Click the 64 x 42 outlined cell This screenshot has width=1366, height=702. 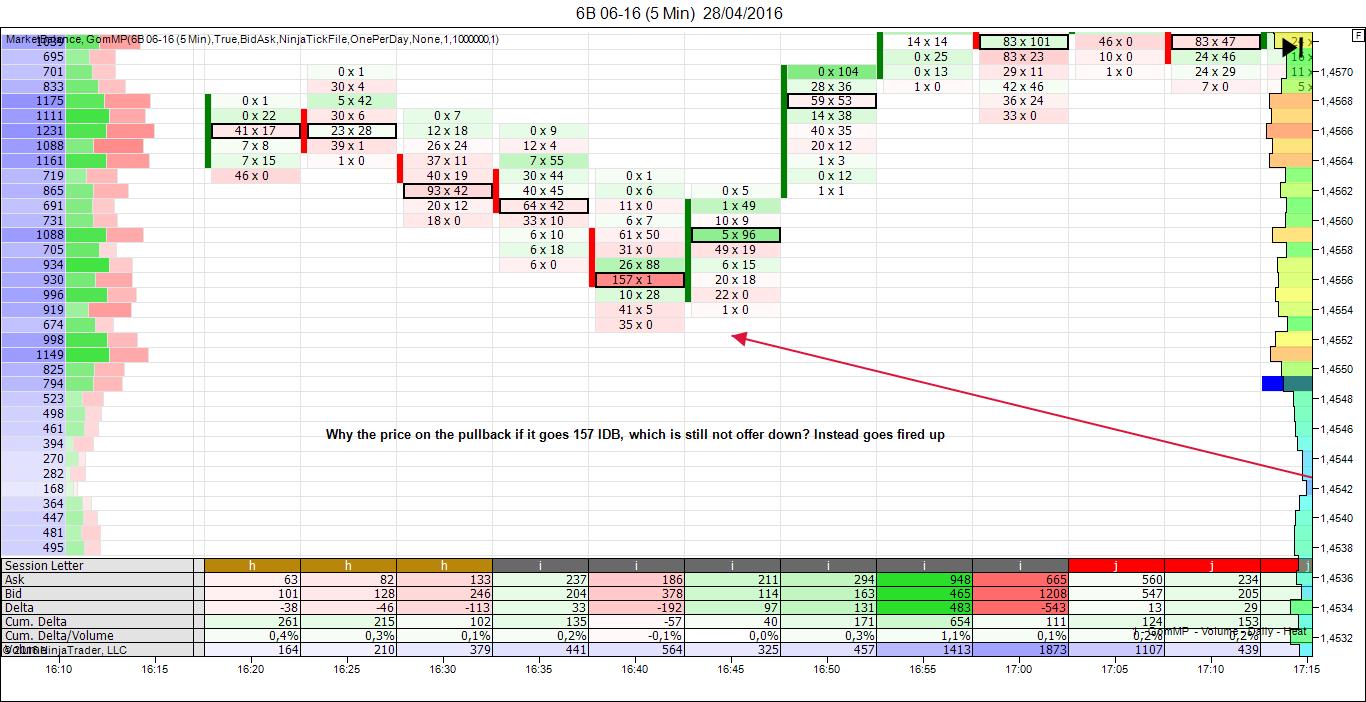[543, 206]
